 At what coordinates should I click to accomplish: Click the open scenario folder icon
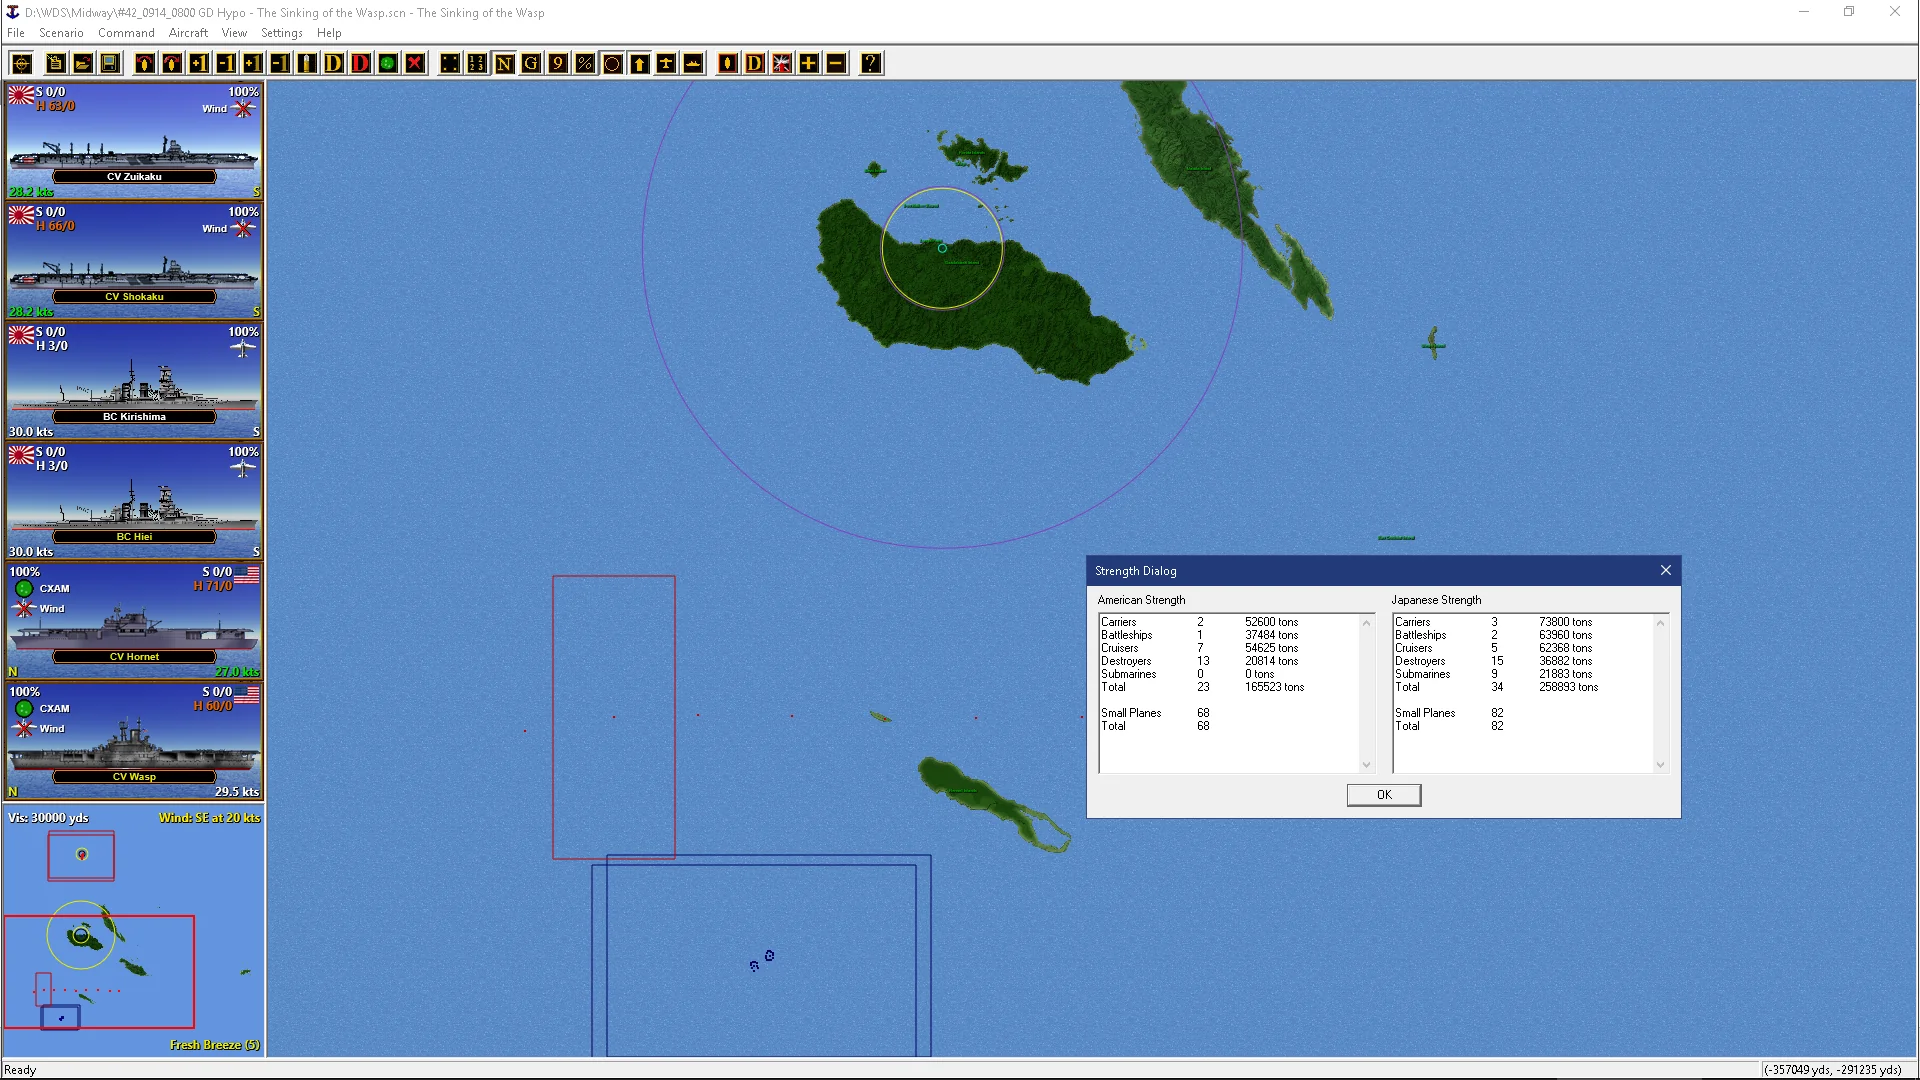click(83, 64)
